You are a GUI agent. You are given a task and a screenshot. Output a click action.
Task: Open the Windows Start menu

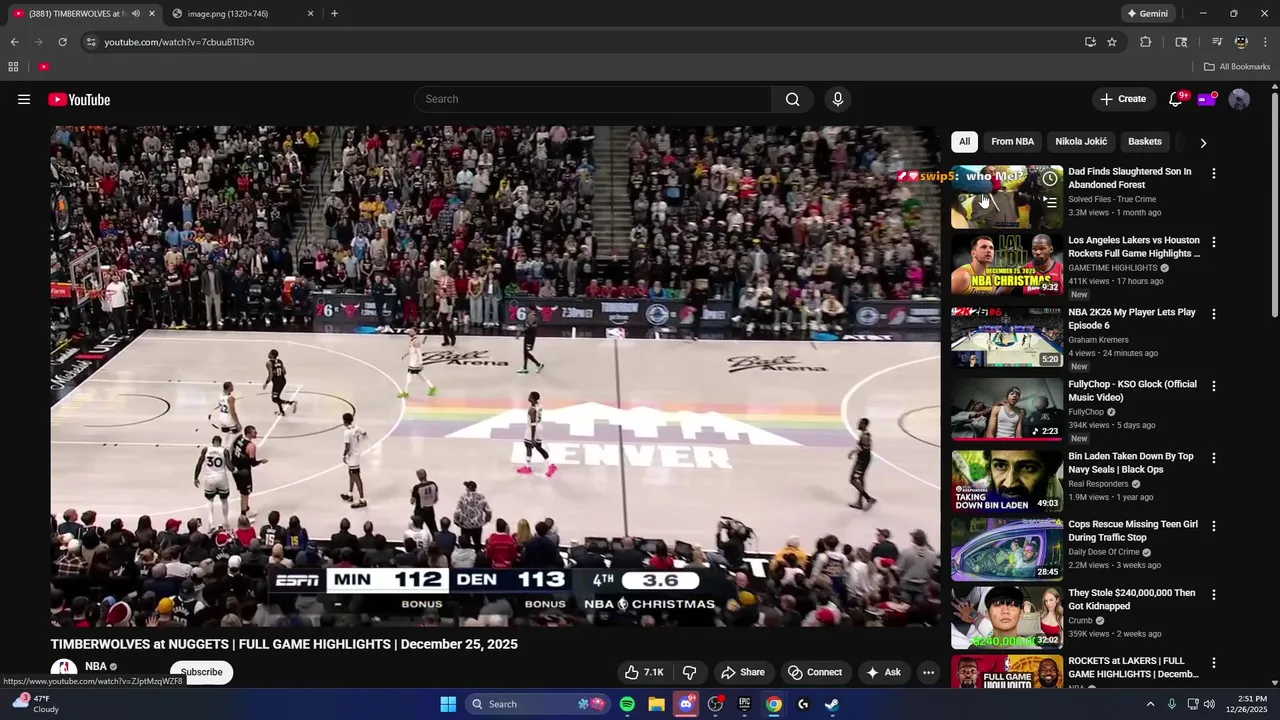(x=448, y=704)
